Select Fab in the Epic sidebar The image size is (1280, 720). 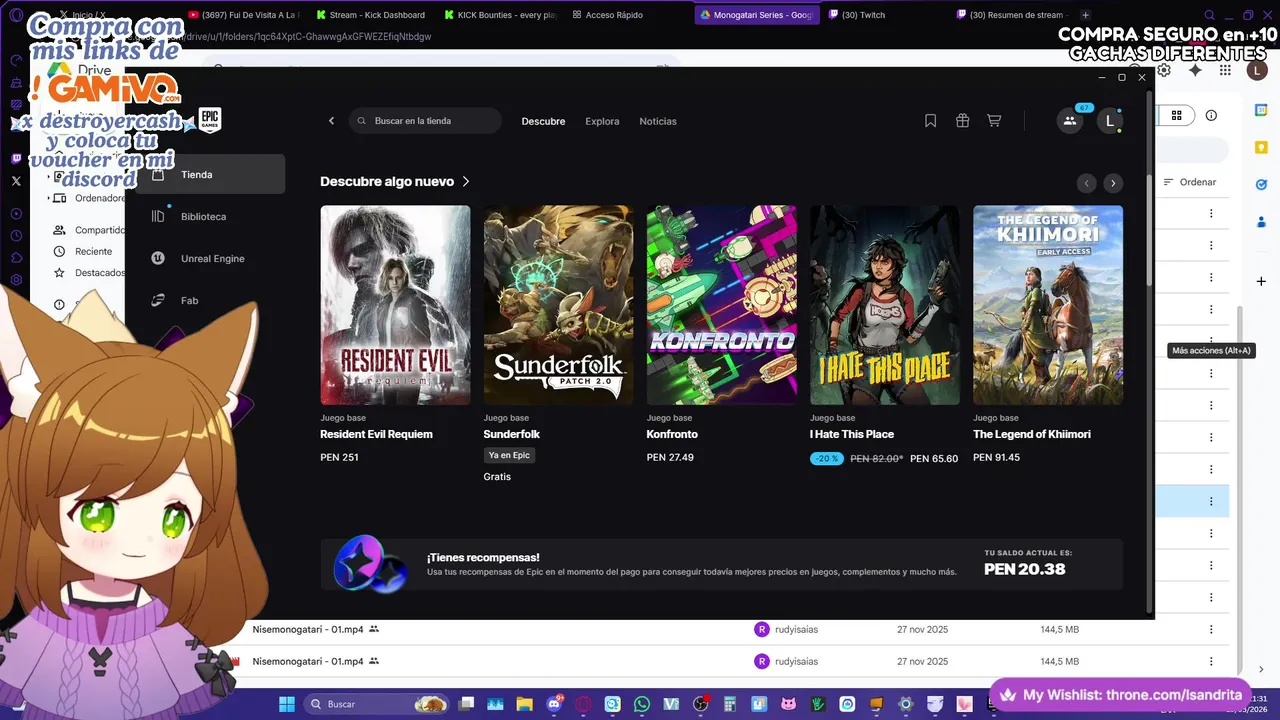click(211, 300)
